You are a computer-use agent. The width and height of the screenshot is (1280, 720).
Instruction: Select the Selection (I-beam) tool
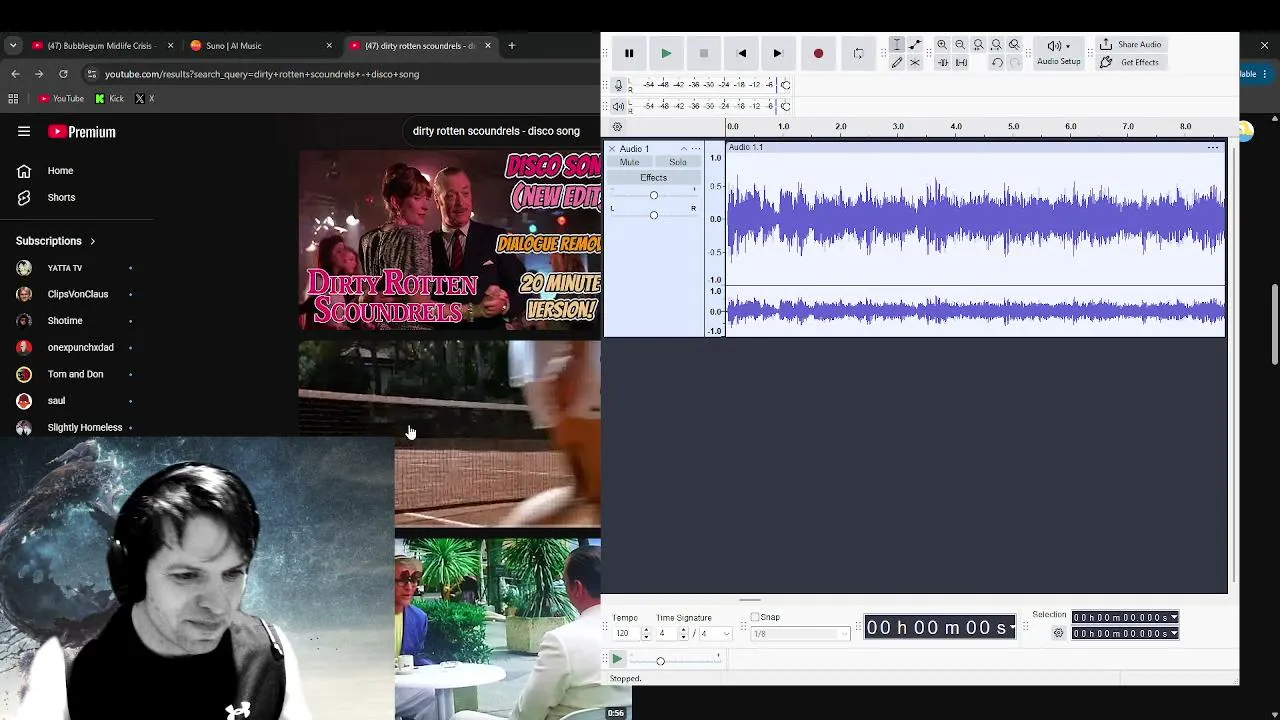pyautogui.click(x=897, y=45)
